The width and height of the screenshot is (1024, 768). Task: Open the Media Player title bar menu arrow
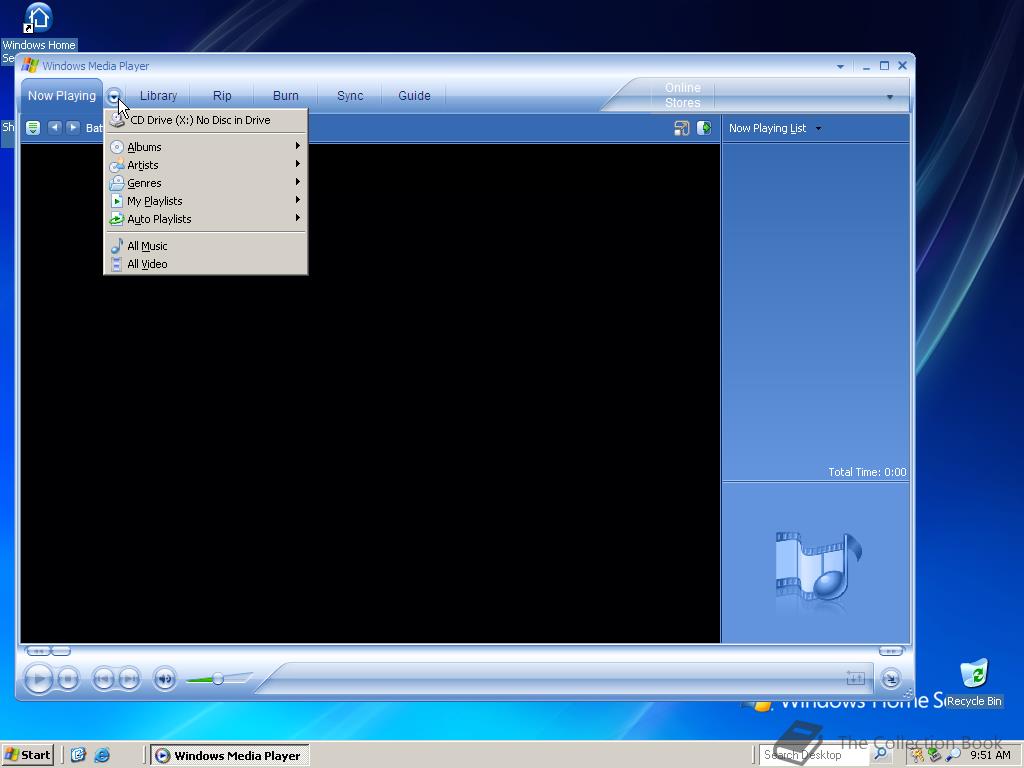(x=840, y=67)
